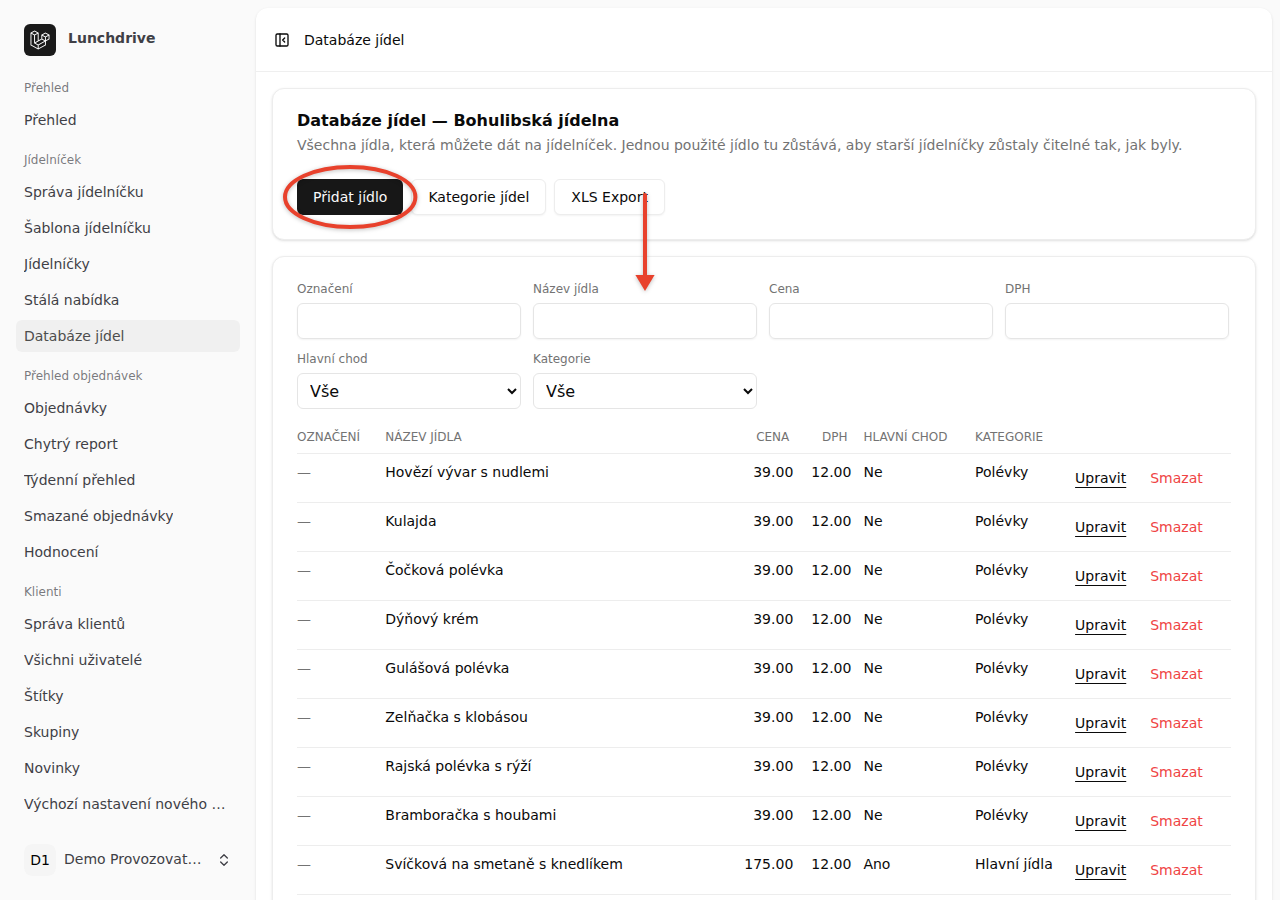Click the Lunchdrive logo icon
The width and height of the screenshot is (1280, 900).
coord(40,40)
